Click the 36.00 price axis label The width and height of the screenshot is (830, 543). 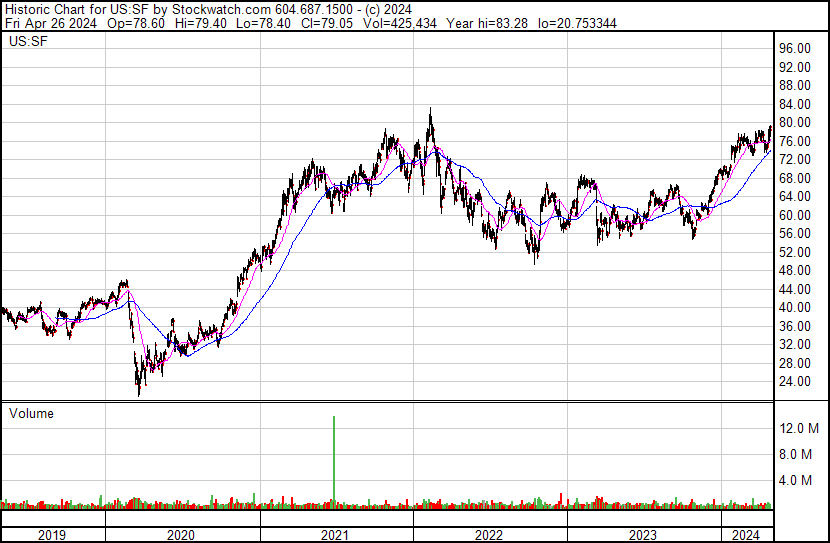click(x=795, y=327)
